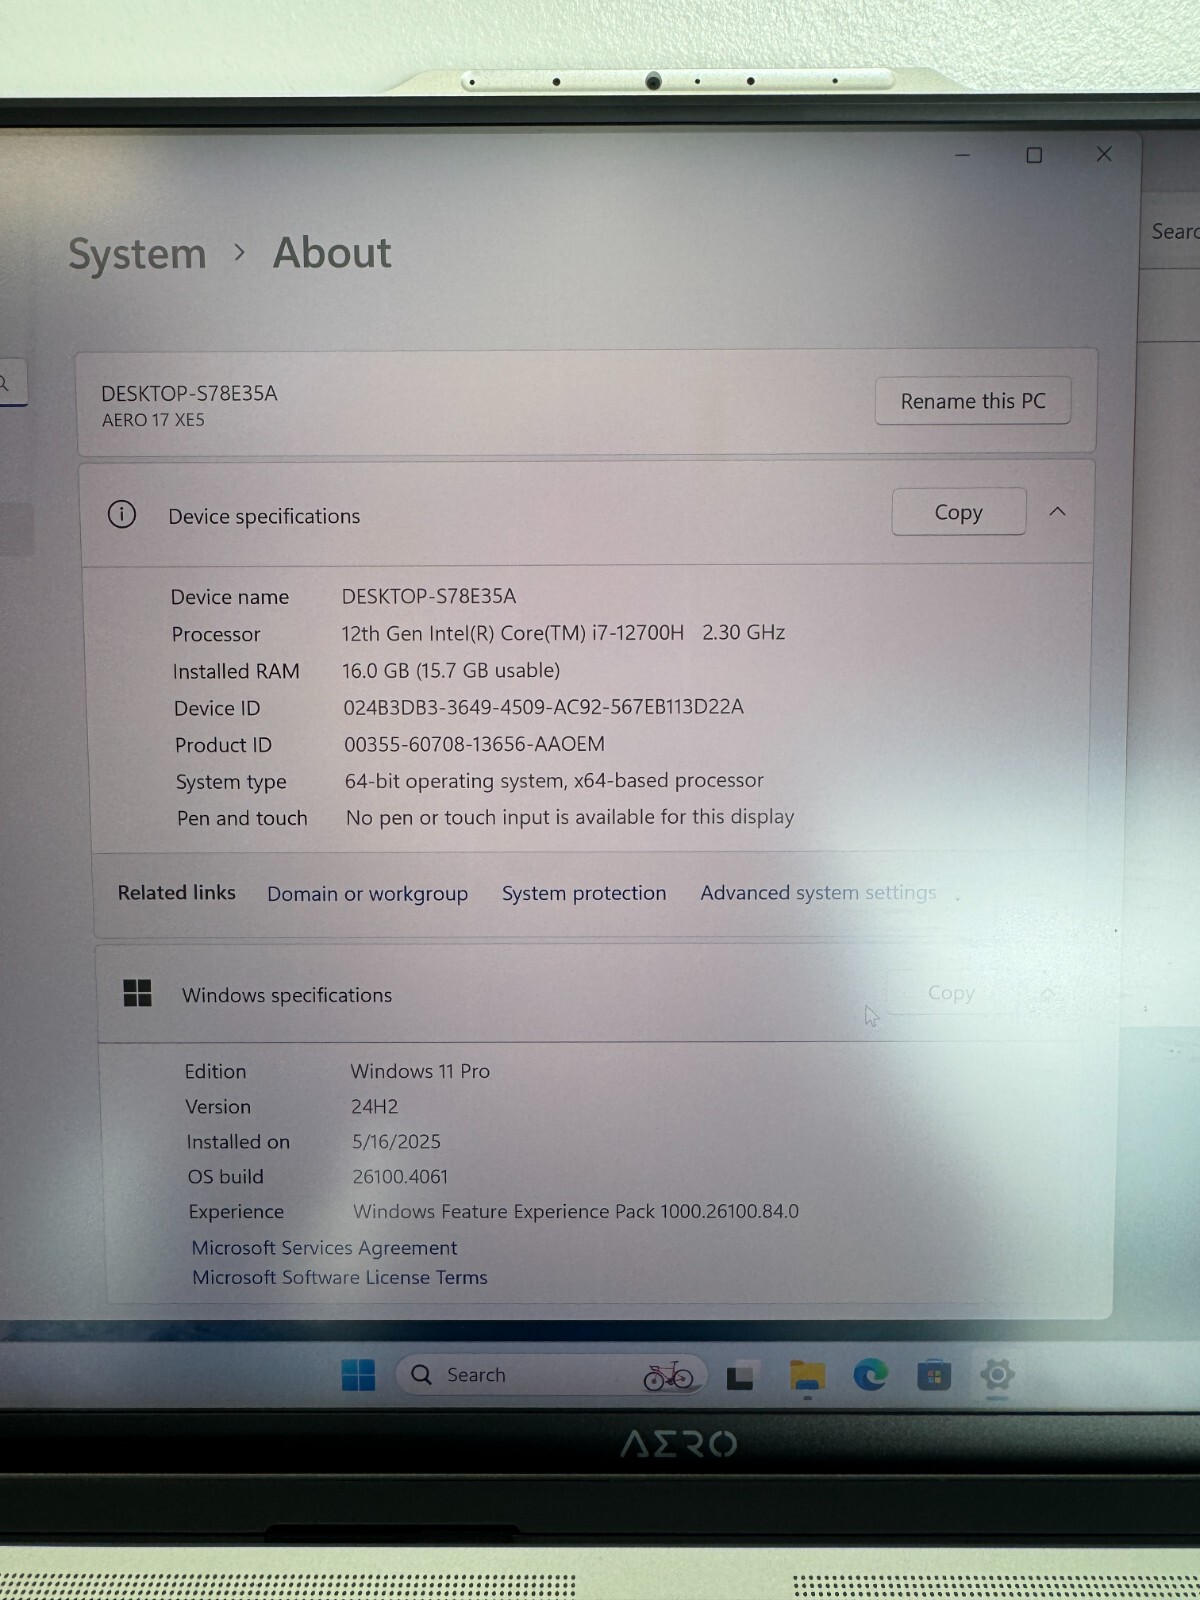This screenshot has height=1600, width=1200.
Task: Click the Device name value DESKTOP-S78E35A
Action: (x=429, y=596)
